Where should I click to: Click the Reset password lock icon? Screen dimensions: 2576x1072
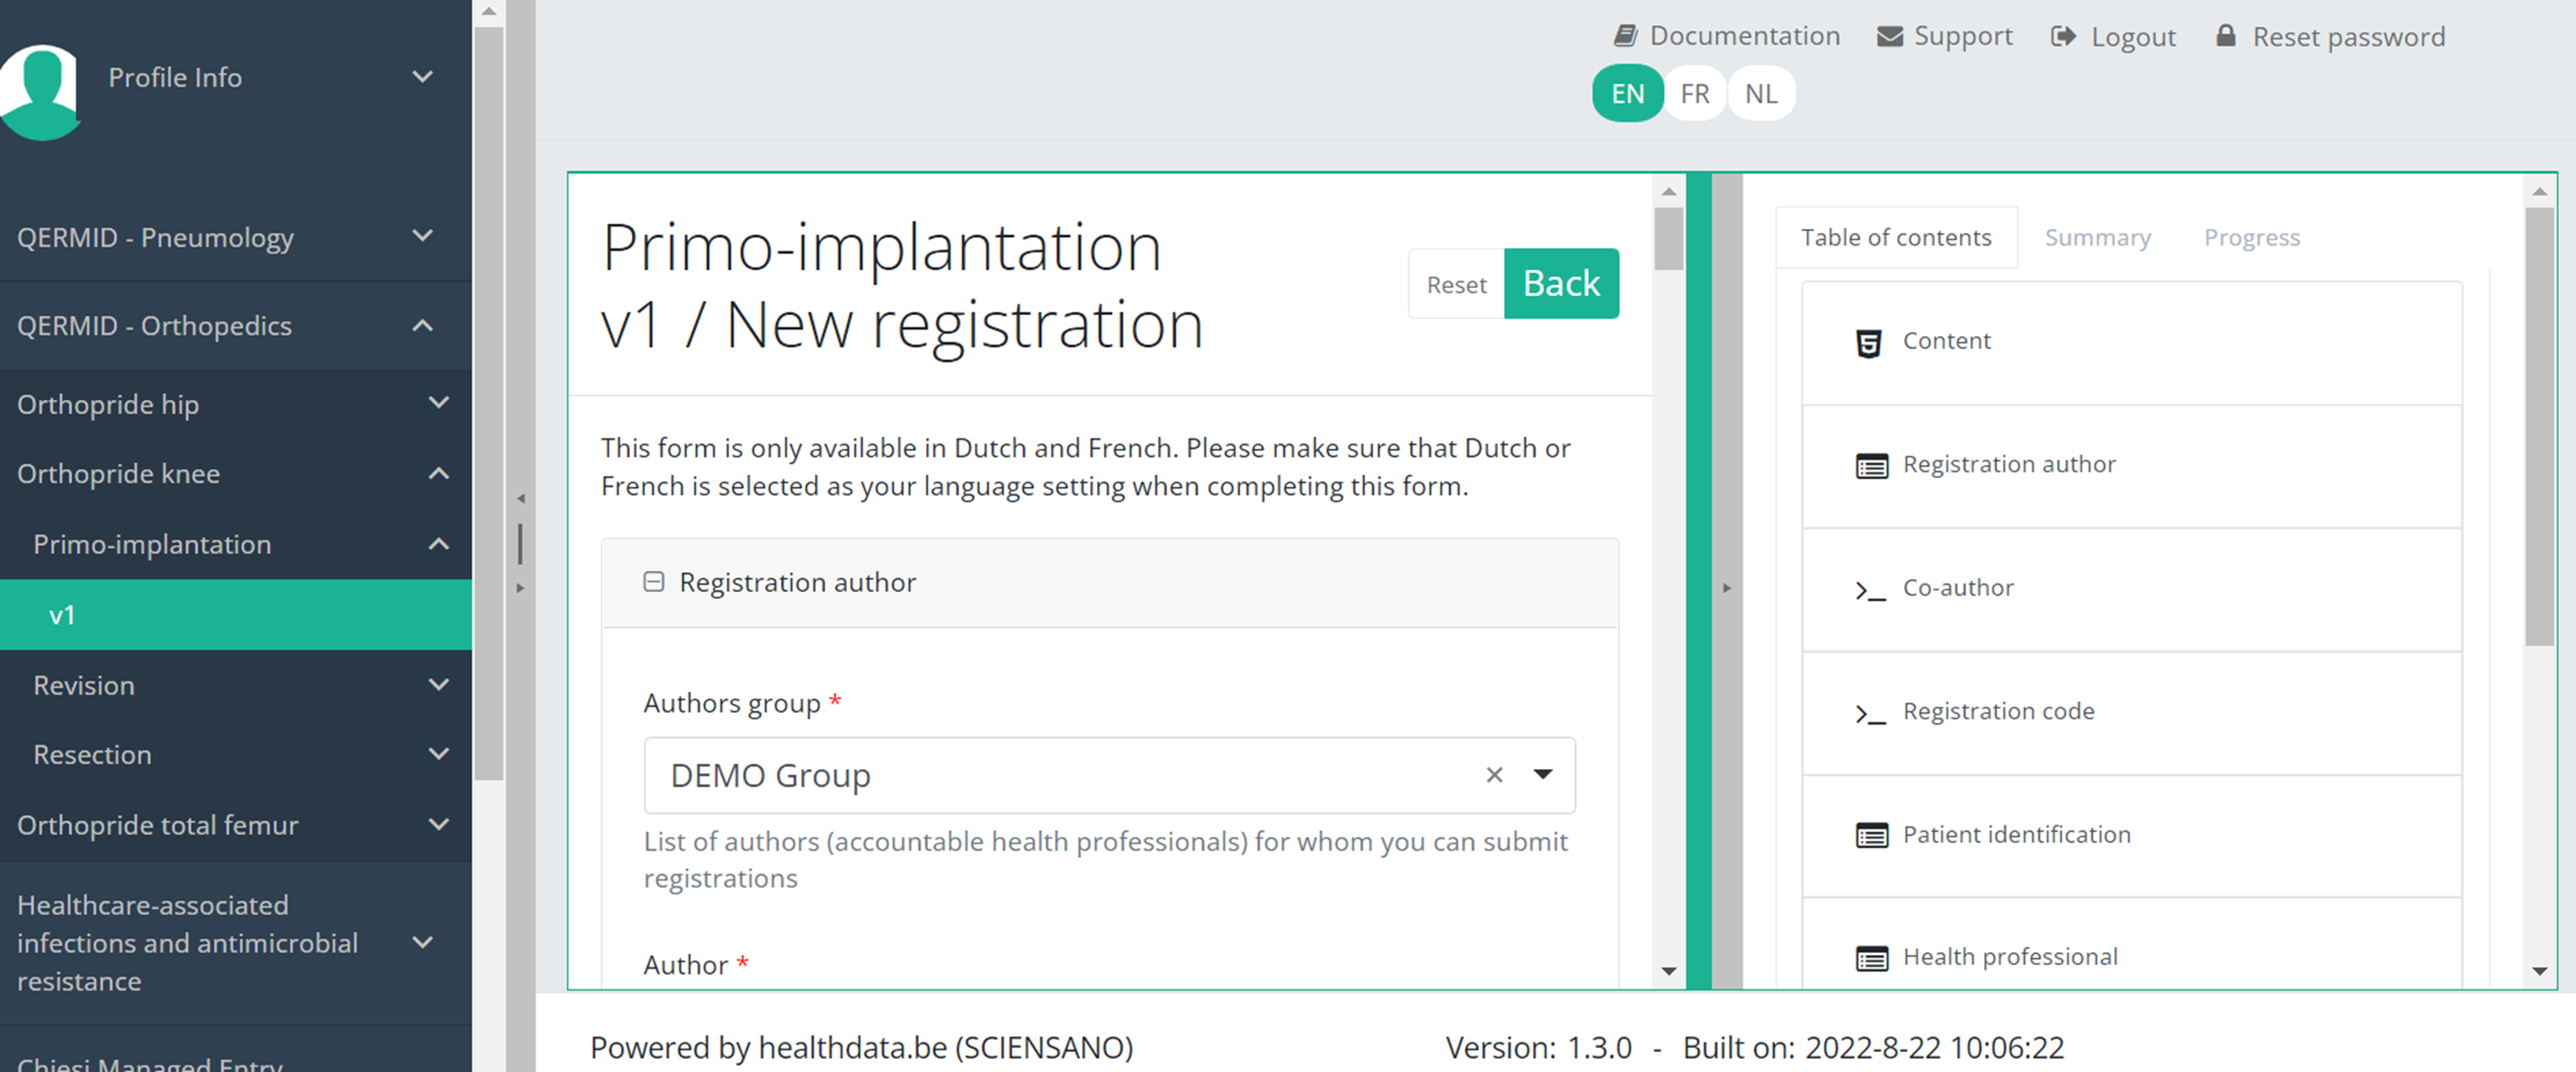(x=2225, y=36)
